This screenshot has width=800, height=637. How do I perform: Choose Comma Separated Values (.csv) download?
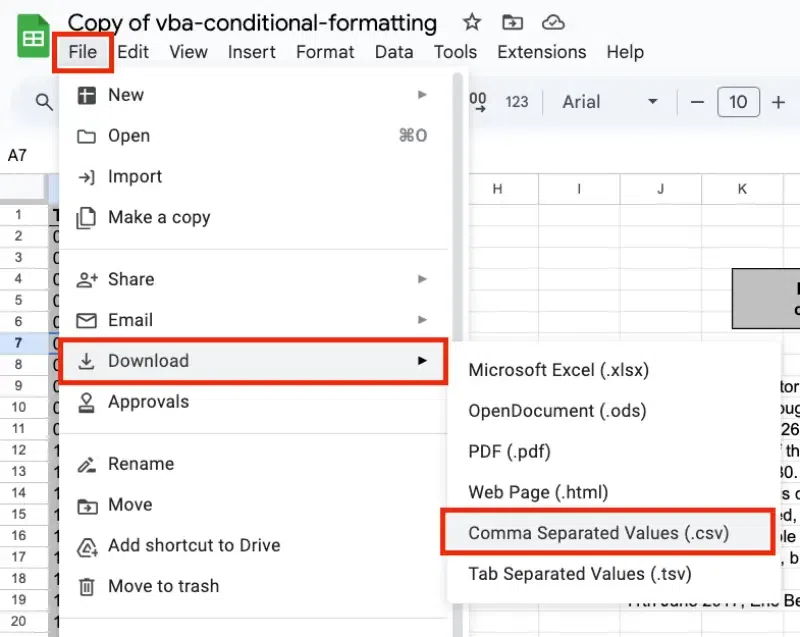pyautogui.click(x=598, y=533)
